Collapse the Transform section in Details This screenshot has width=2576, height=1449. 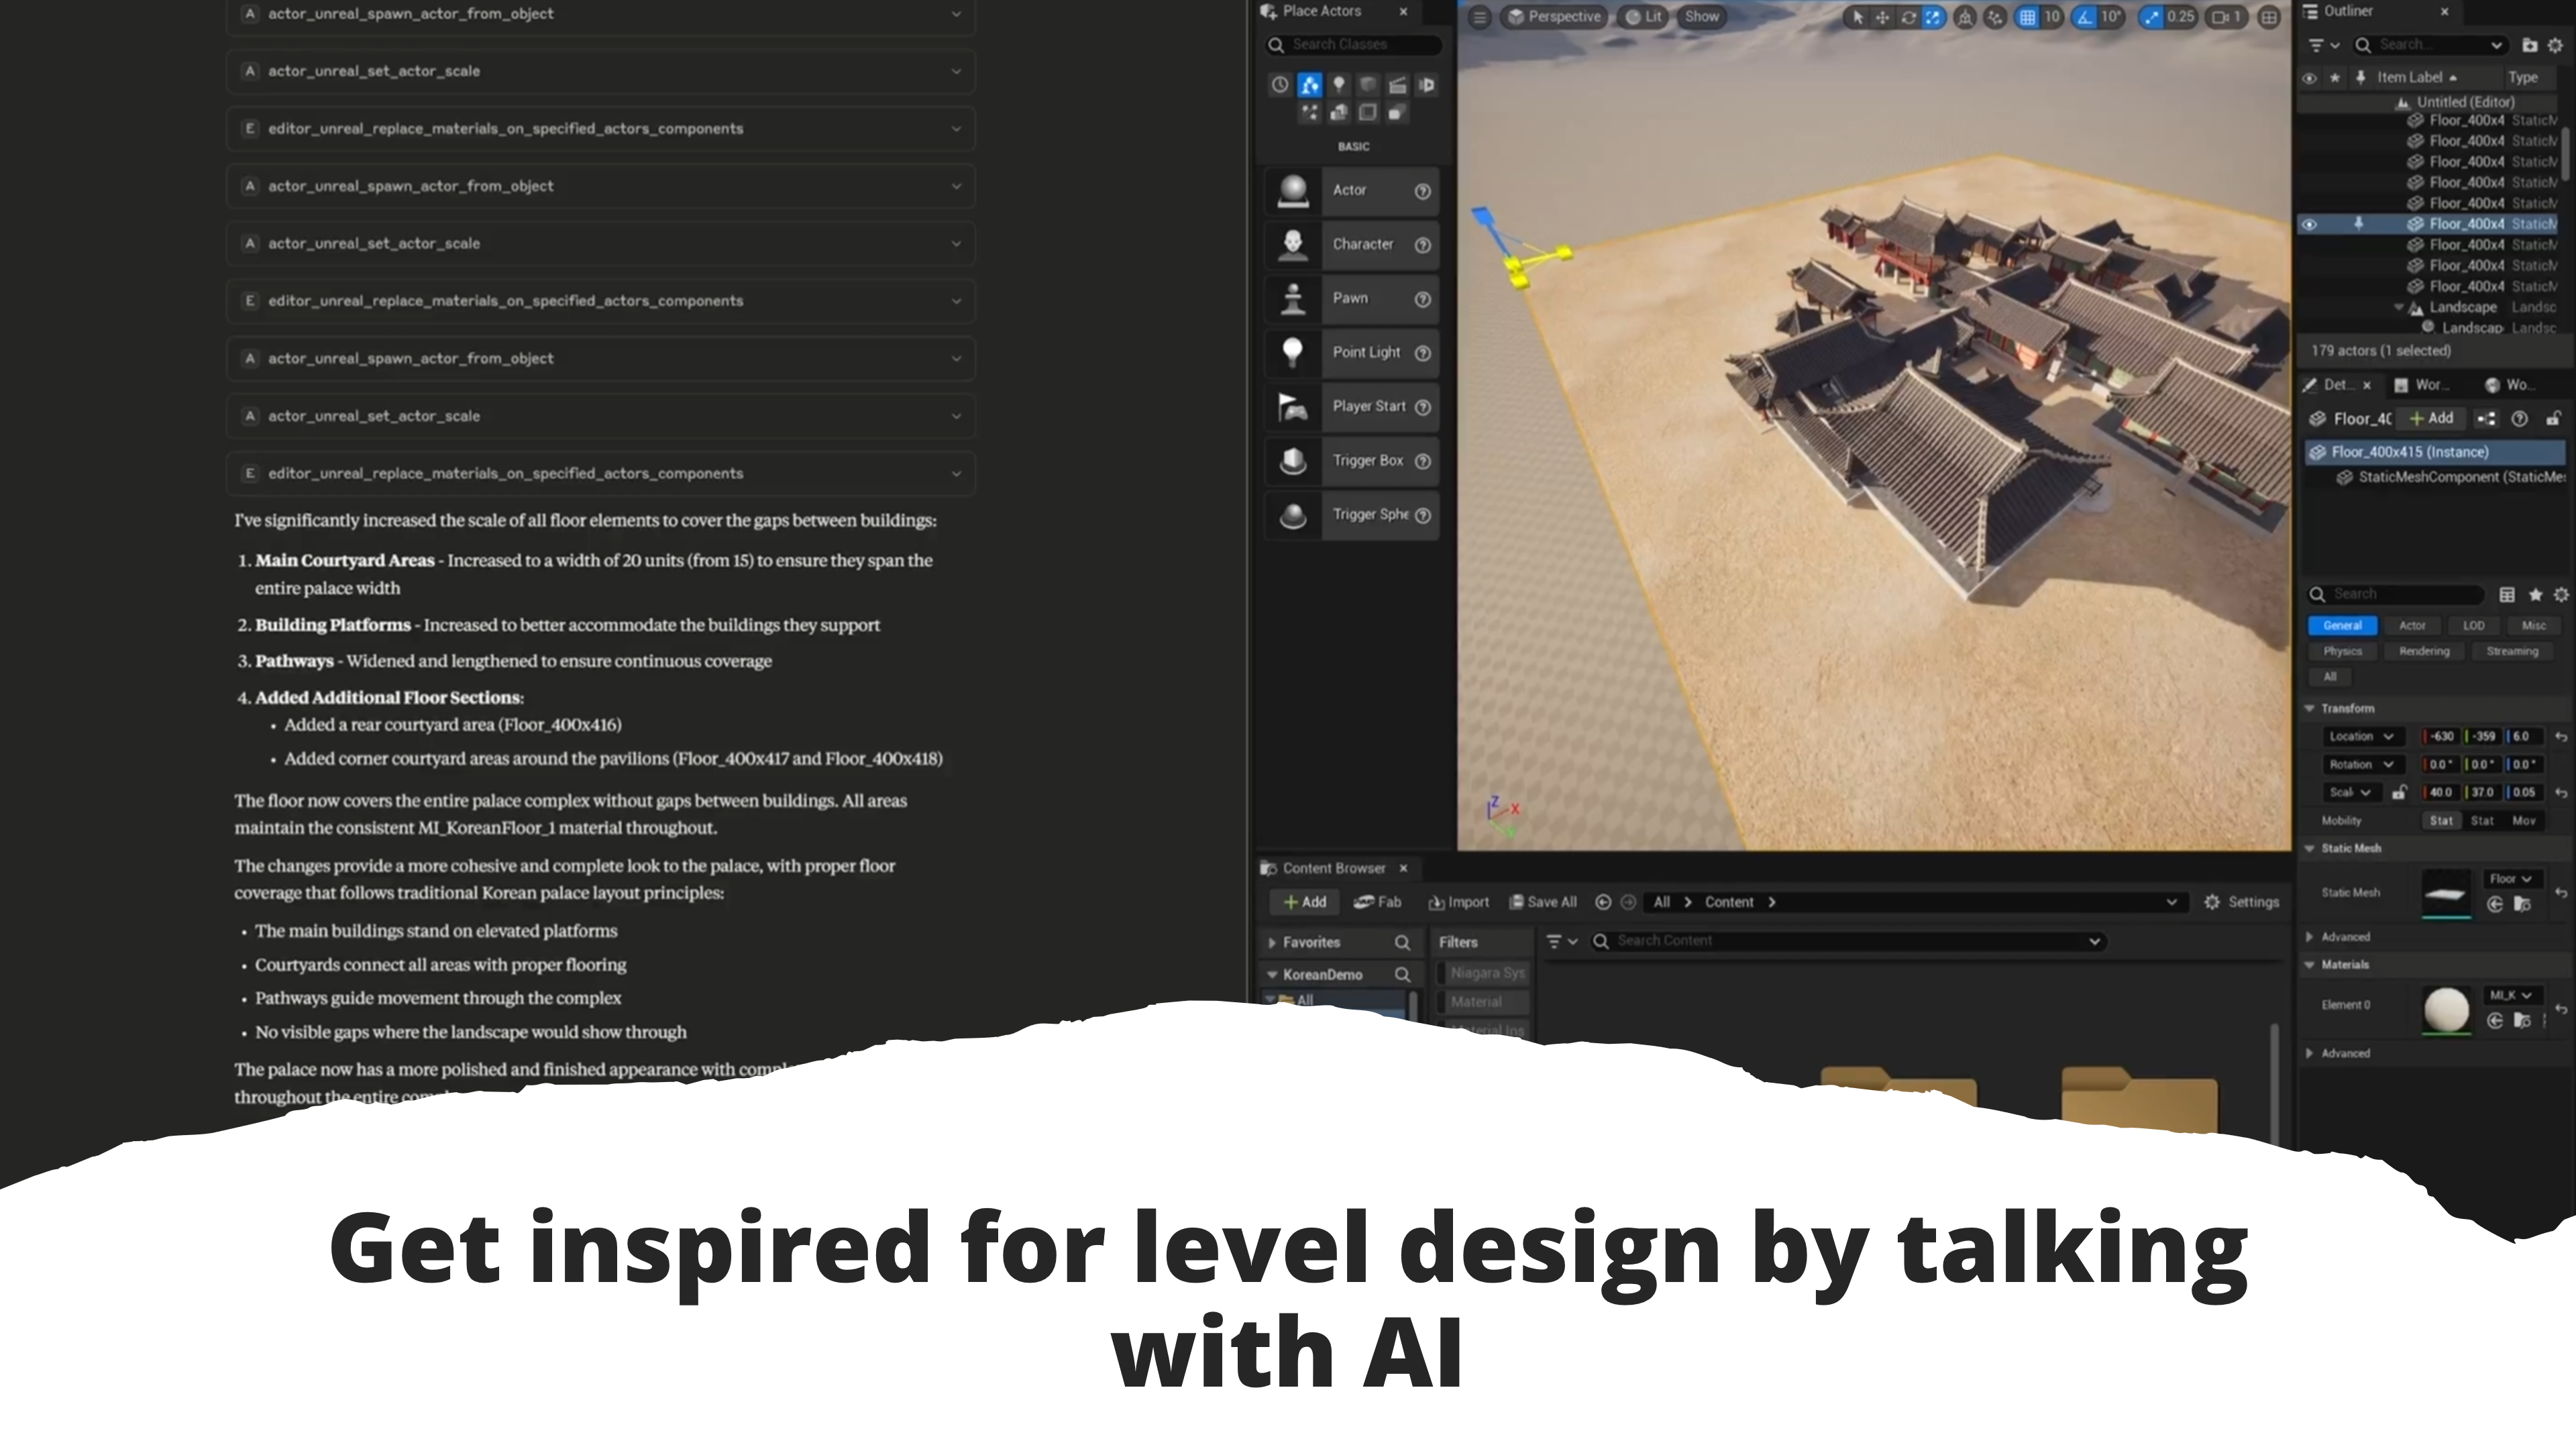tap(2310, 708)
